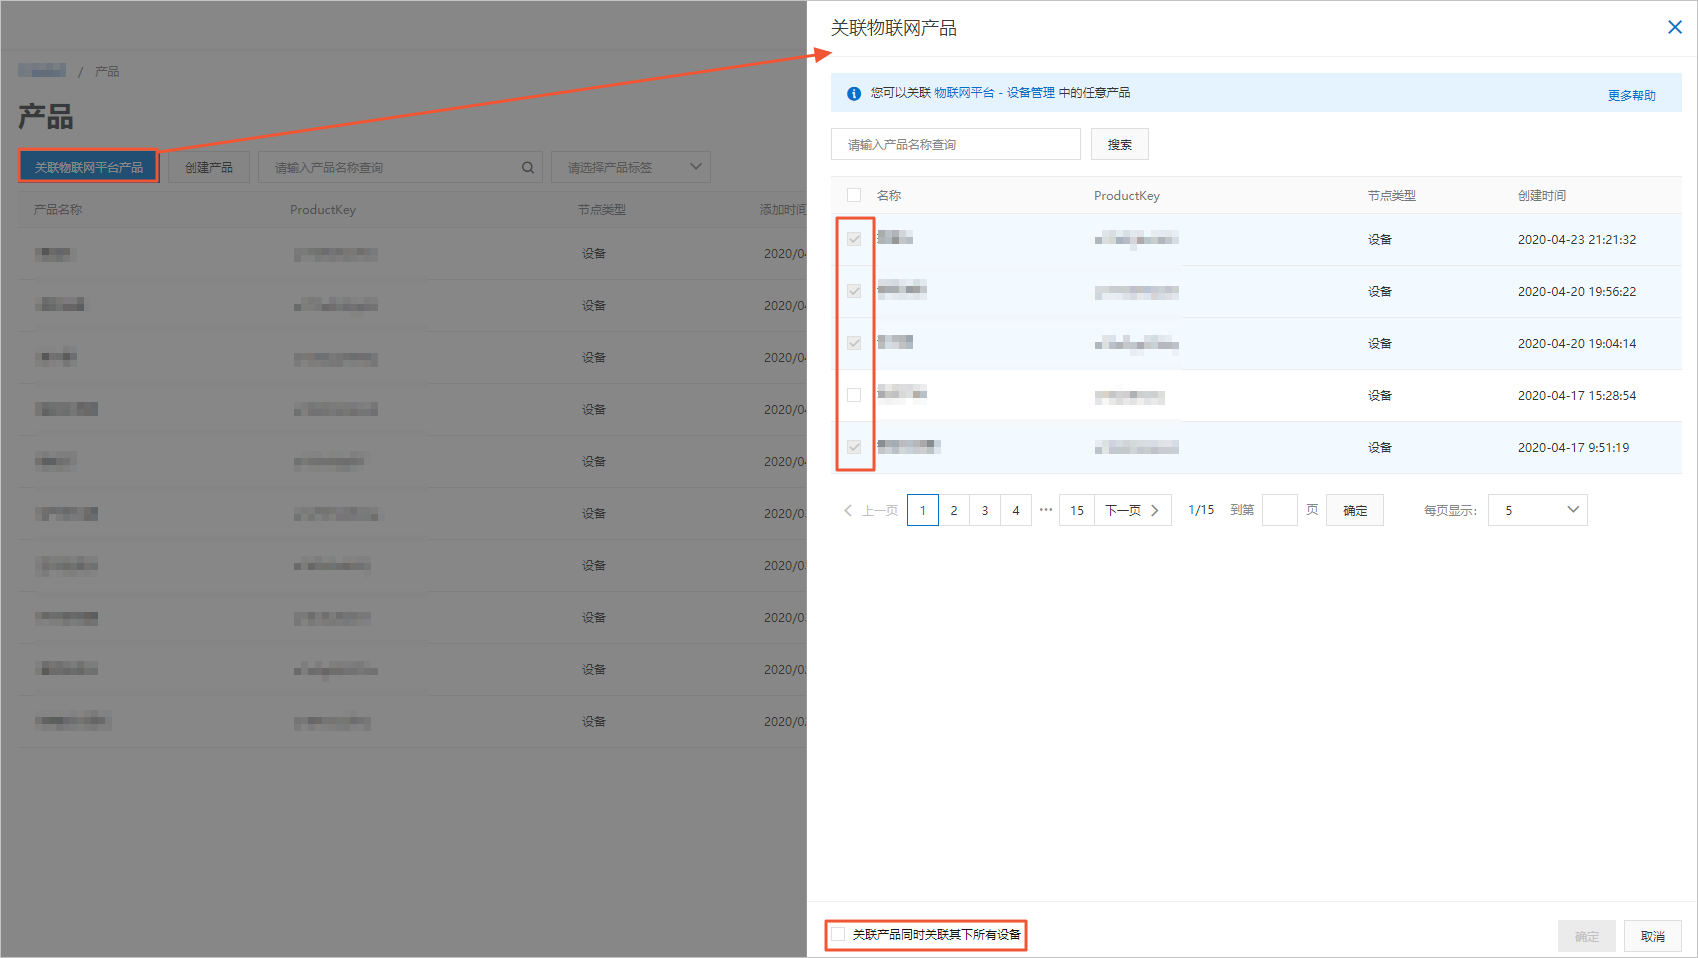Image resolution: width=1698 pixels, height=958 pixels.
Task: Click the 更多帮助 link
Action: pos(1632,95)
